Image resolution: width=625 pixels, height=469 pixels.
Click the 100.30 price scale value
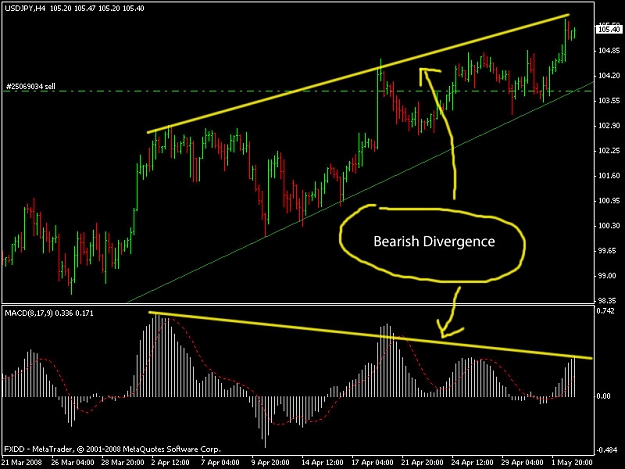pos(609,226)
